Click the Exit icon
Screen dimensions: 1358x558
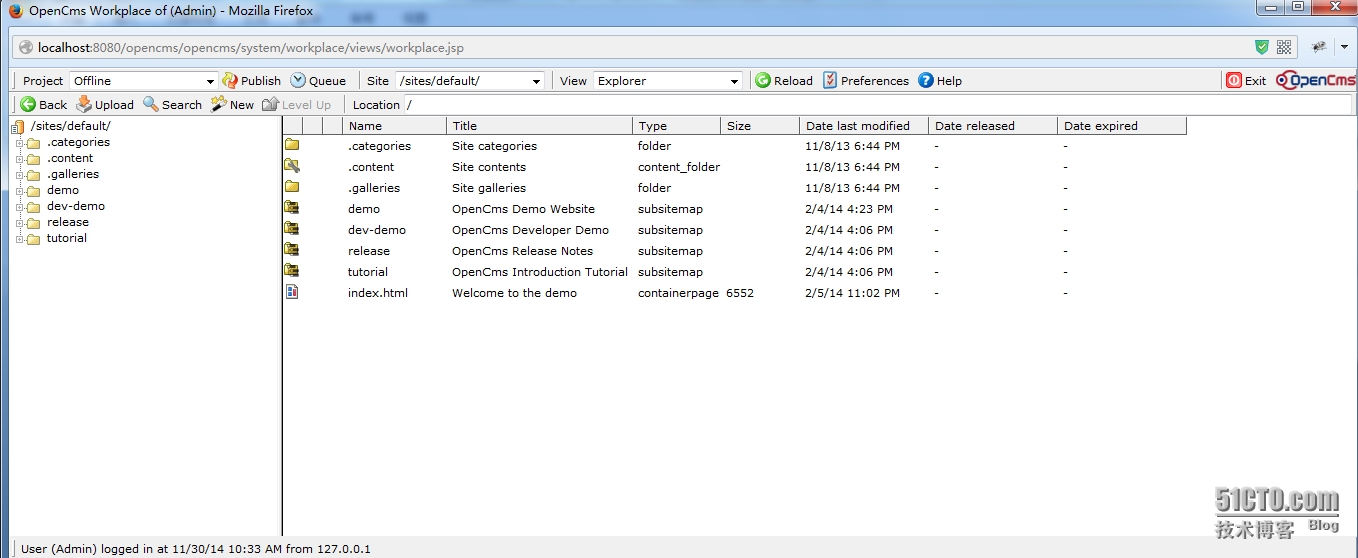tap(1234, 81)
